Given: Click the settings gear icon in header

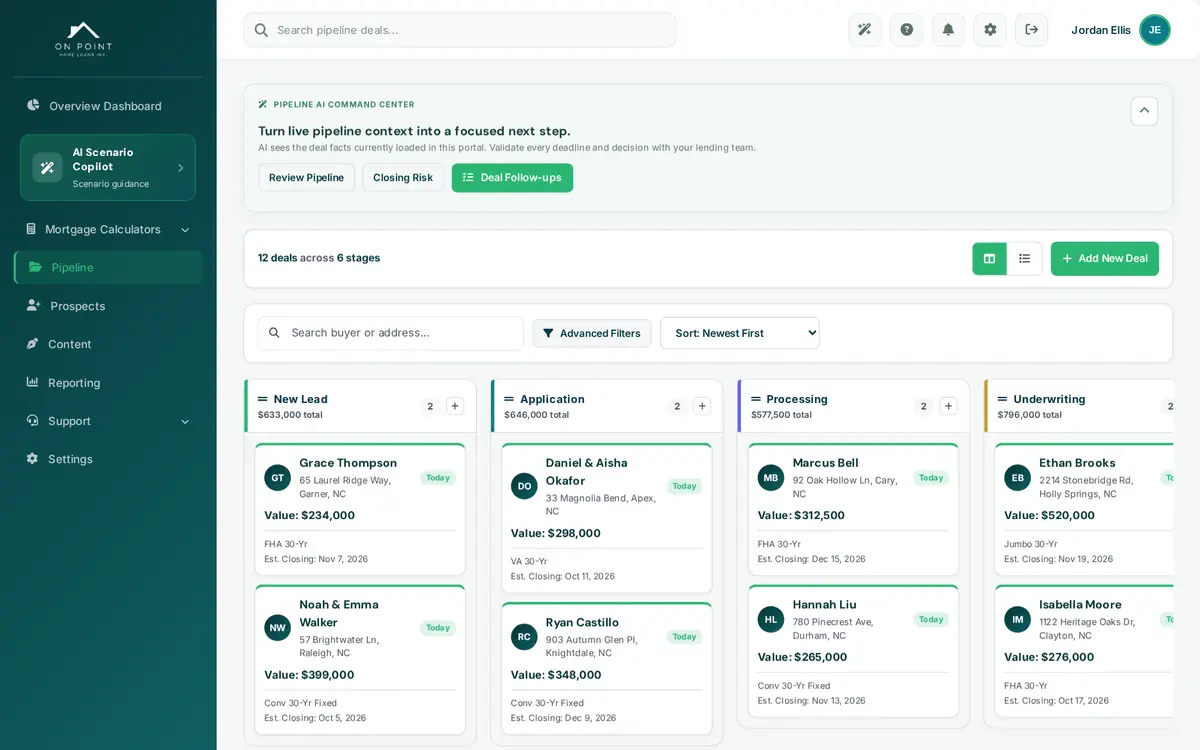Looking at the screenshot, I should 990,30.
